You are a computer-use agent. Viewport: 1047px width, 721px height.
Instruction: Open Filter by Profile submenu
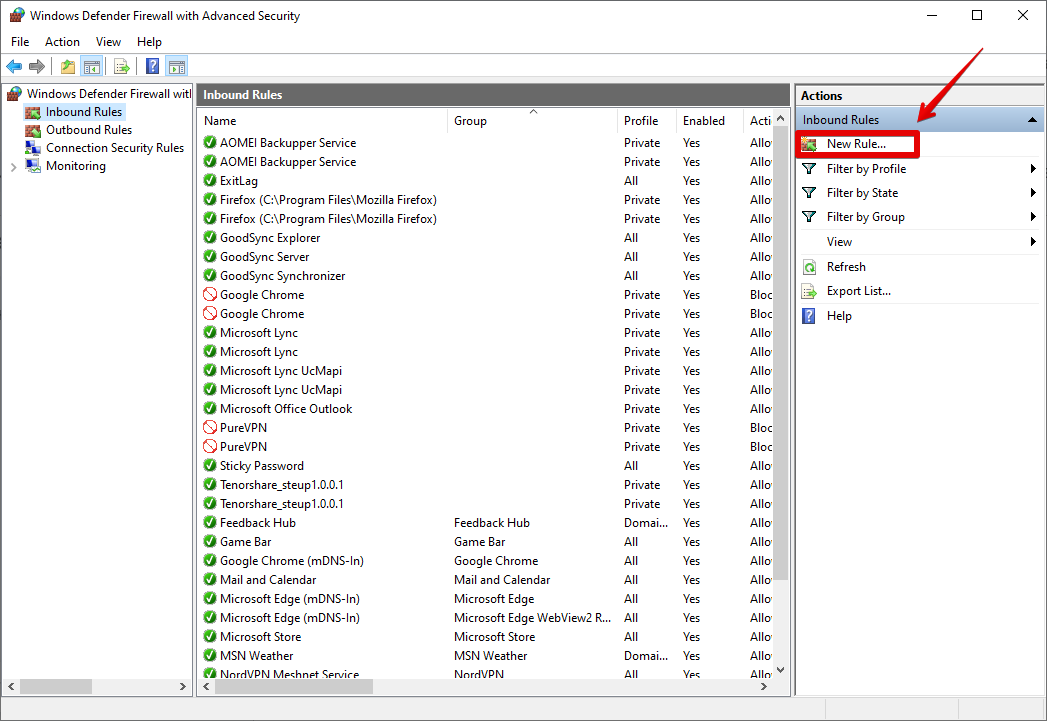click(x=866, y=169)
